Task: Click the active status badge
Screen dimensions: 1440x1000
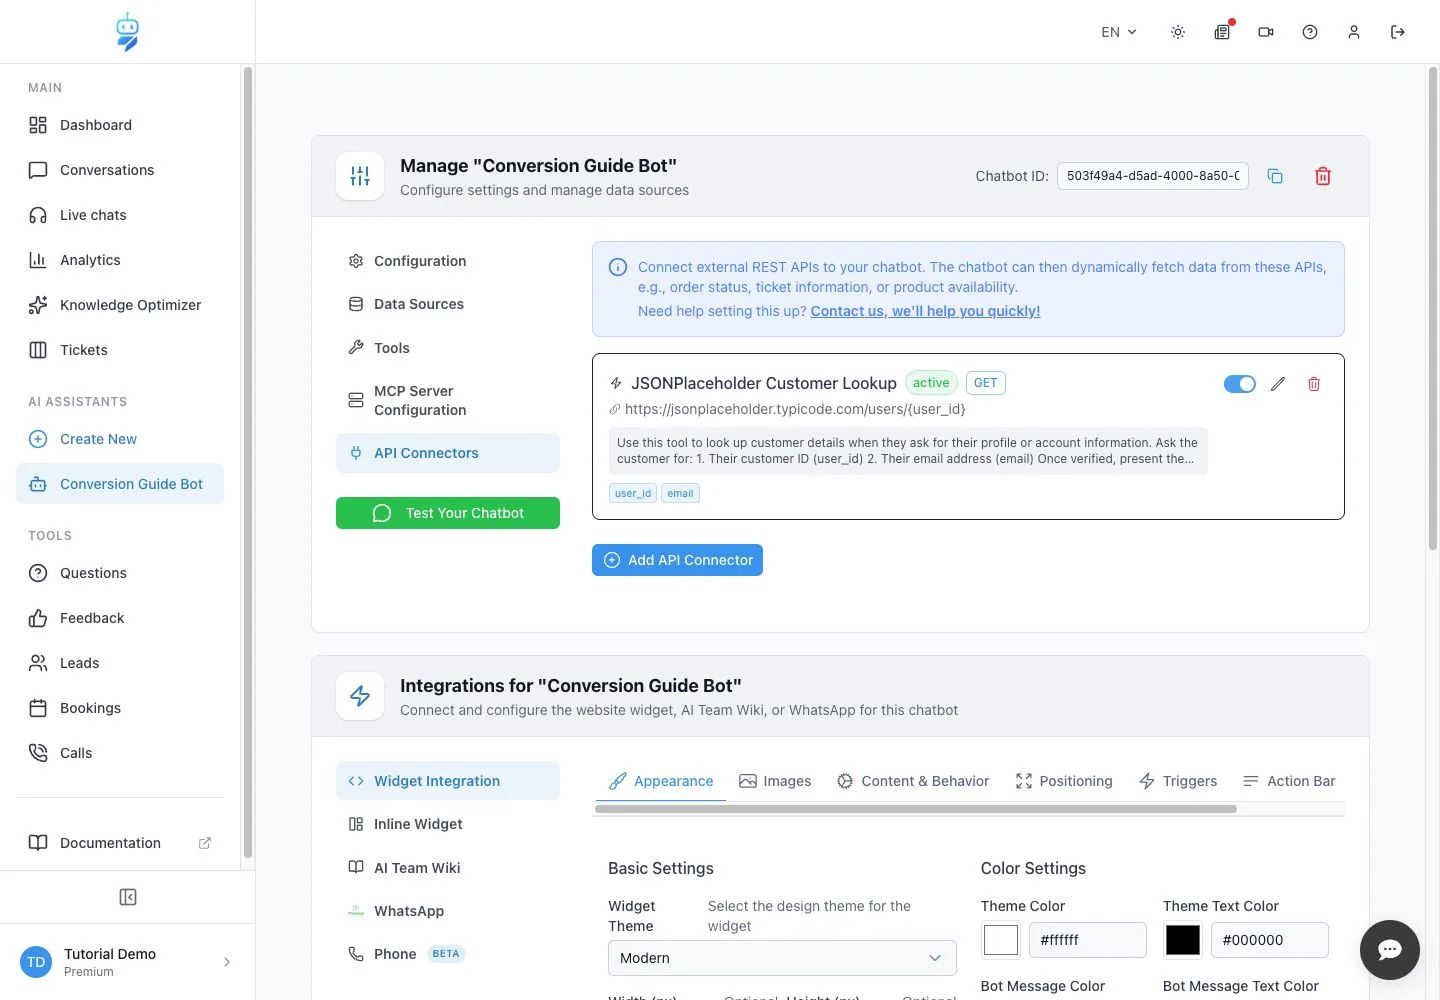Action: [931, 383]
